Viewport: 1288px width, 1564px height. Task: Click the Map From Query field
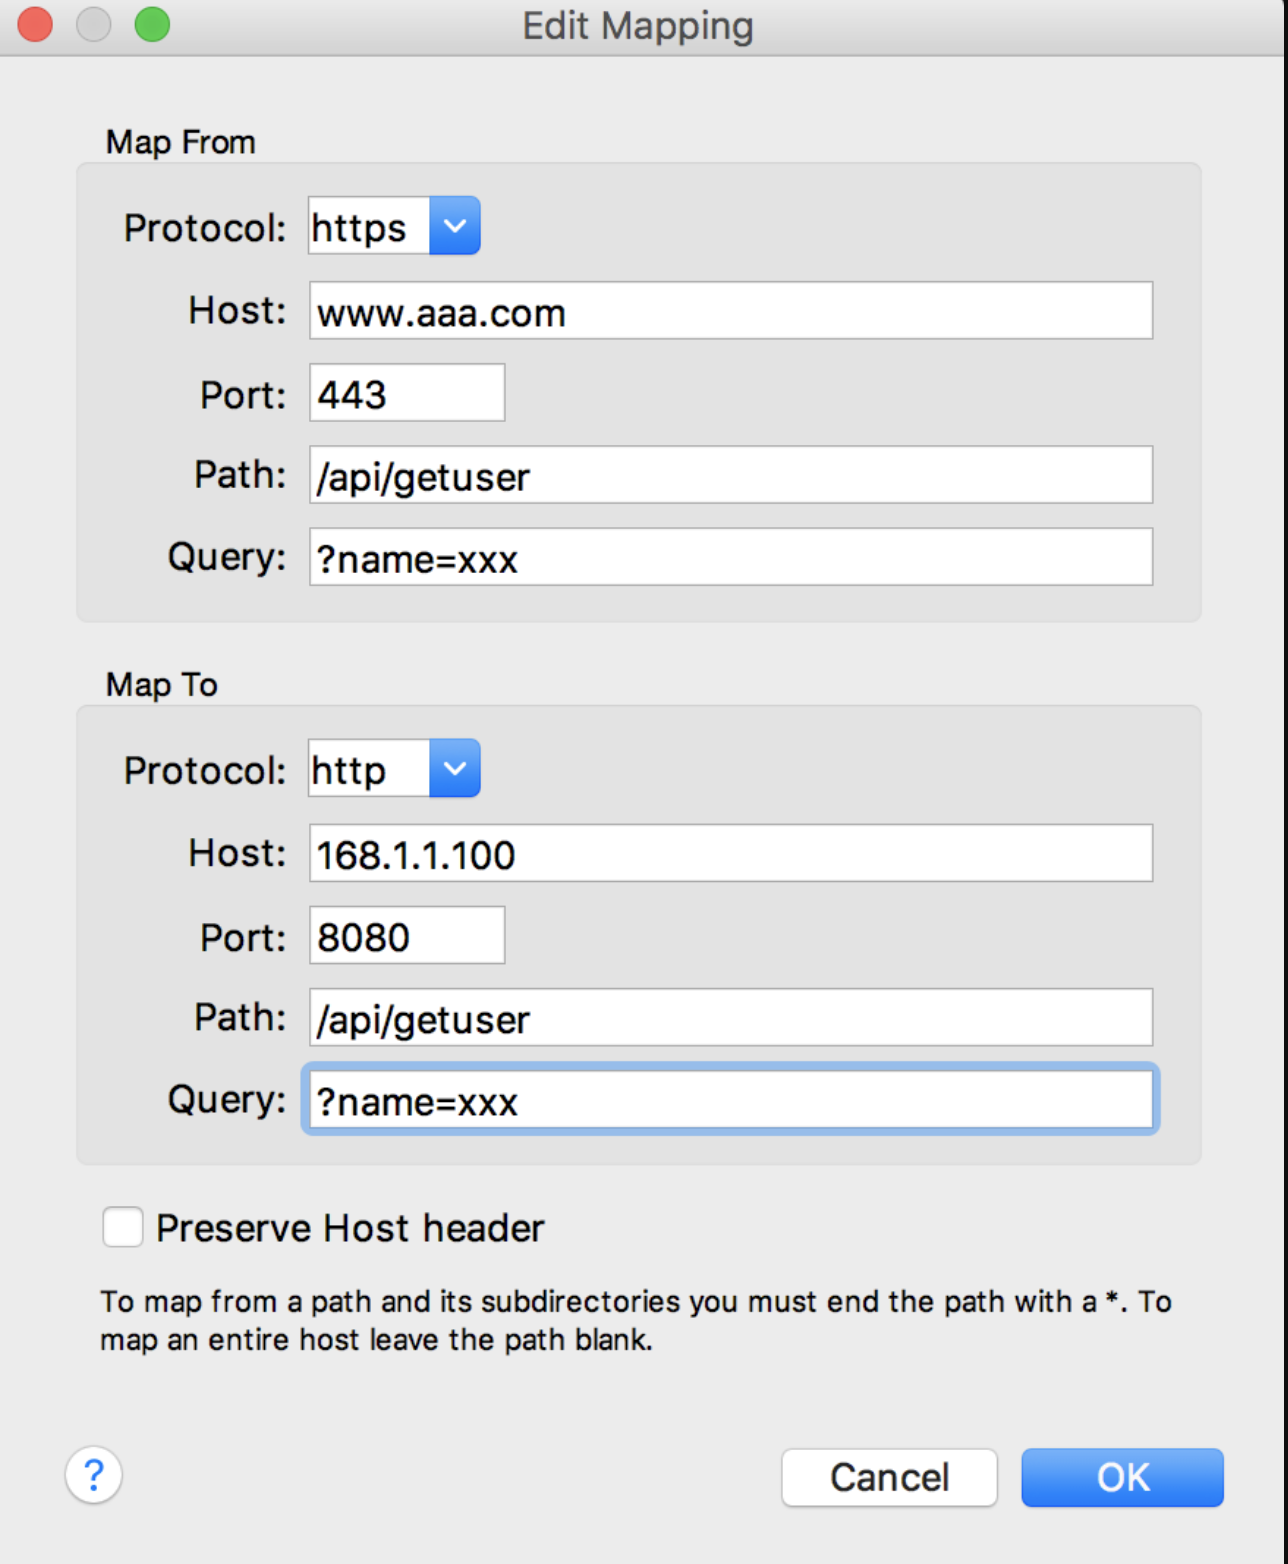[730, 557]
